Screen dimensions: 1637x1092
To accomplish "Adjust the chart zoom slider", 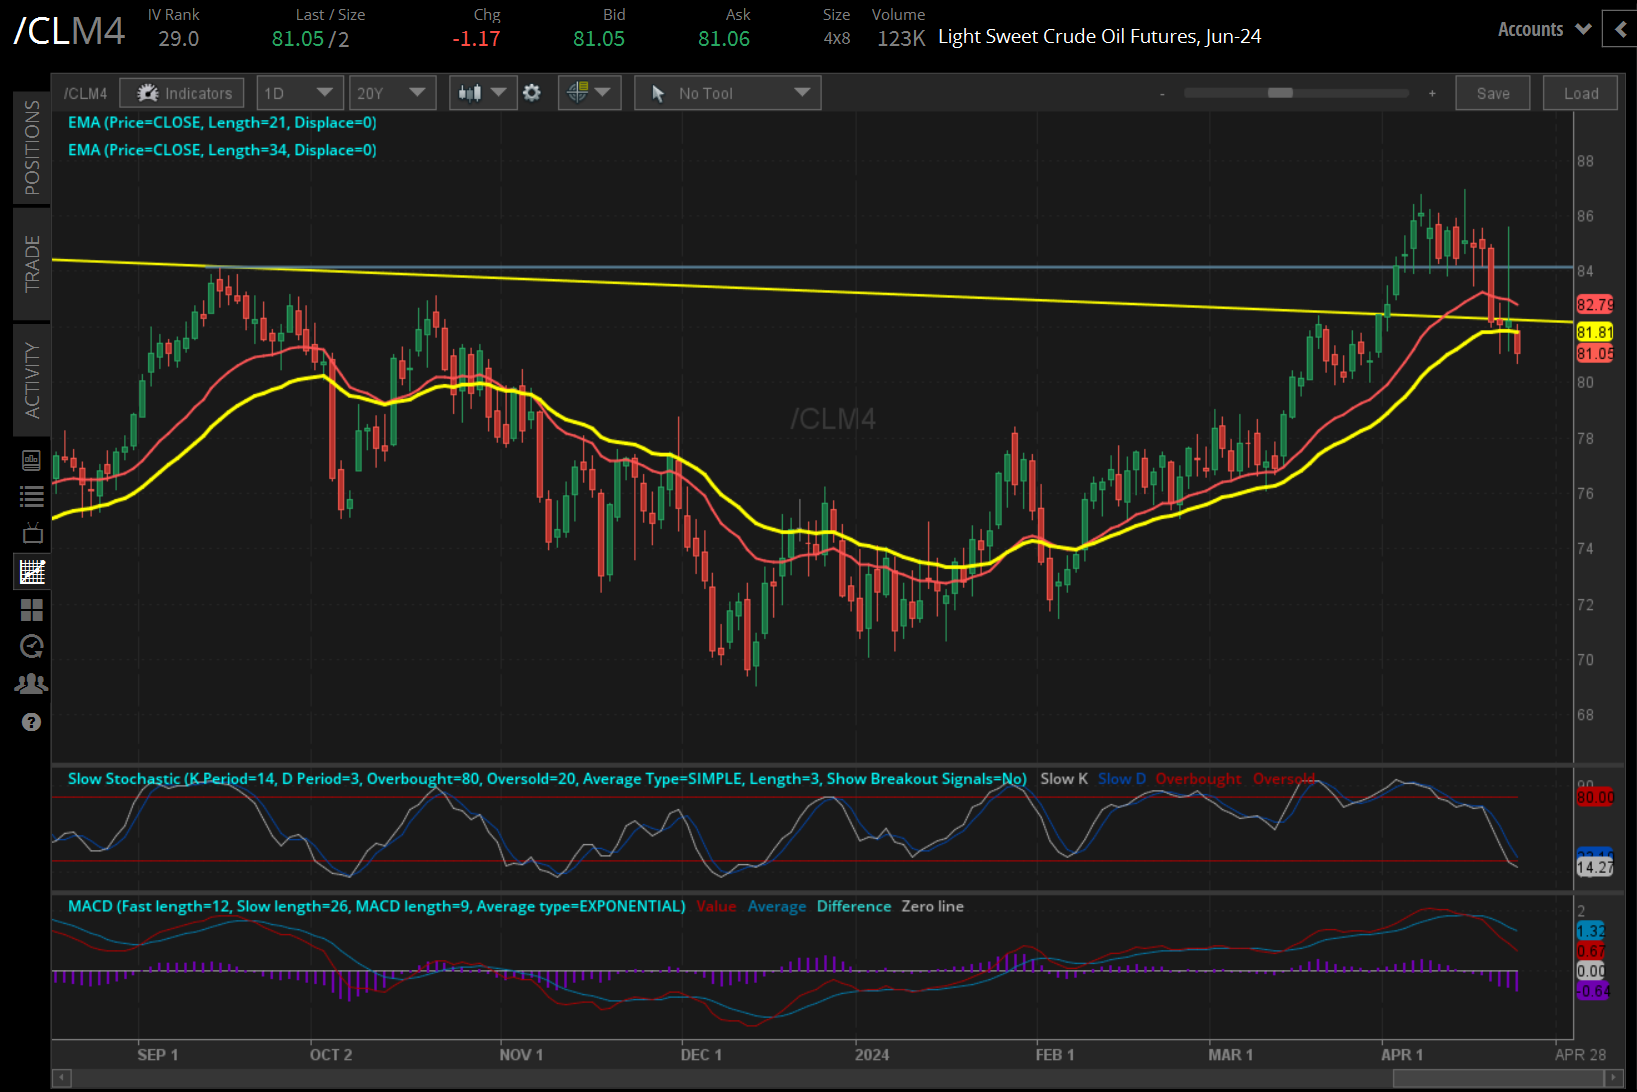I will 1280,92.
